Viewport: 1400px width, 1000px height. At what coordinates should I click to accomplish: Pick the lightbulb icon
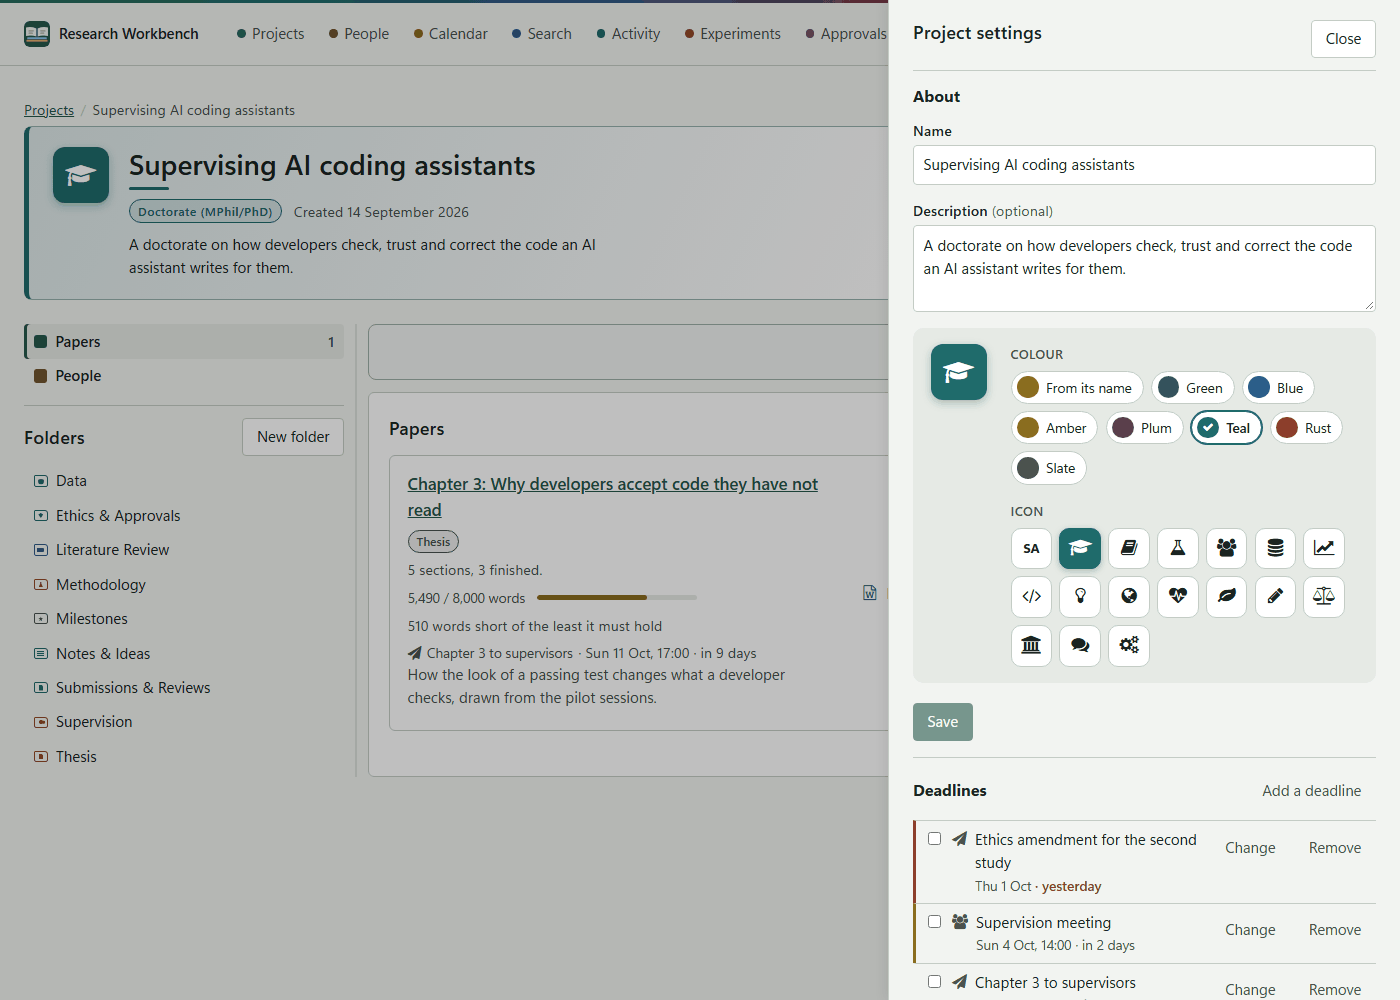coord(1080,597)
